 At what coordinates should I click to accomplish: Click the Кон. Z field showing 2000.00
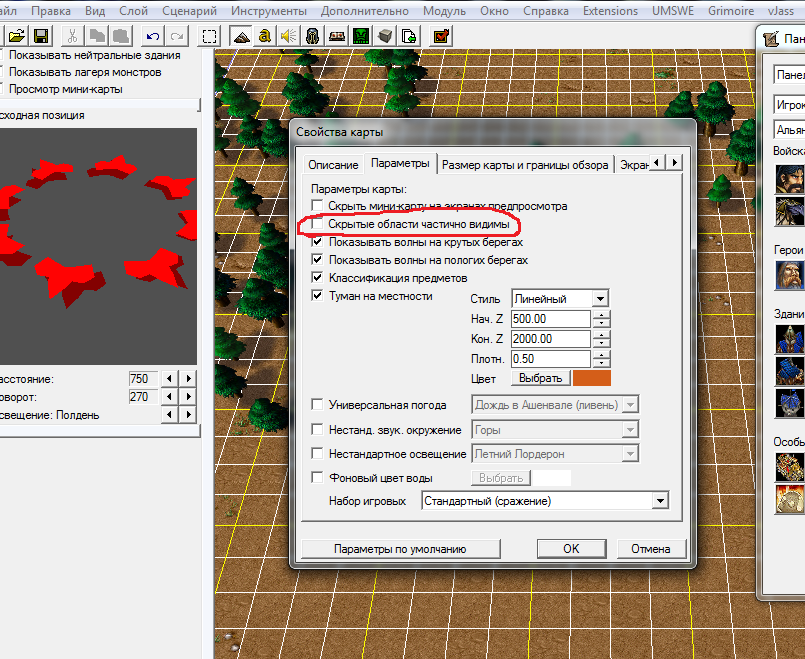point(551,339)
